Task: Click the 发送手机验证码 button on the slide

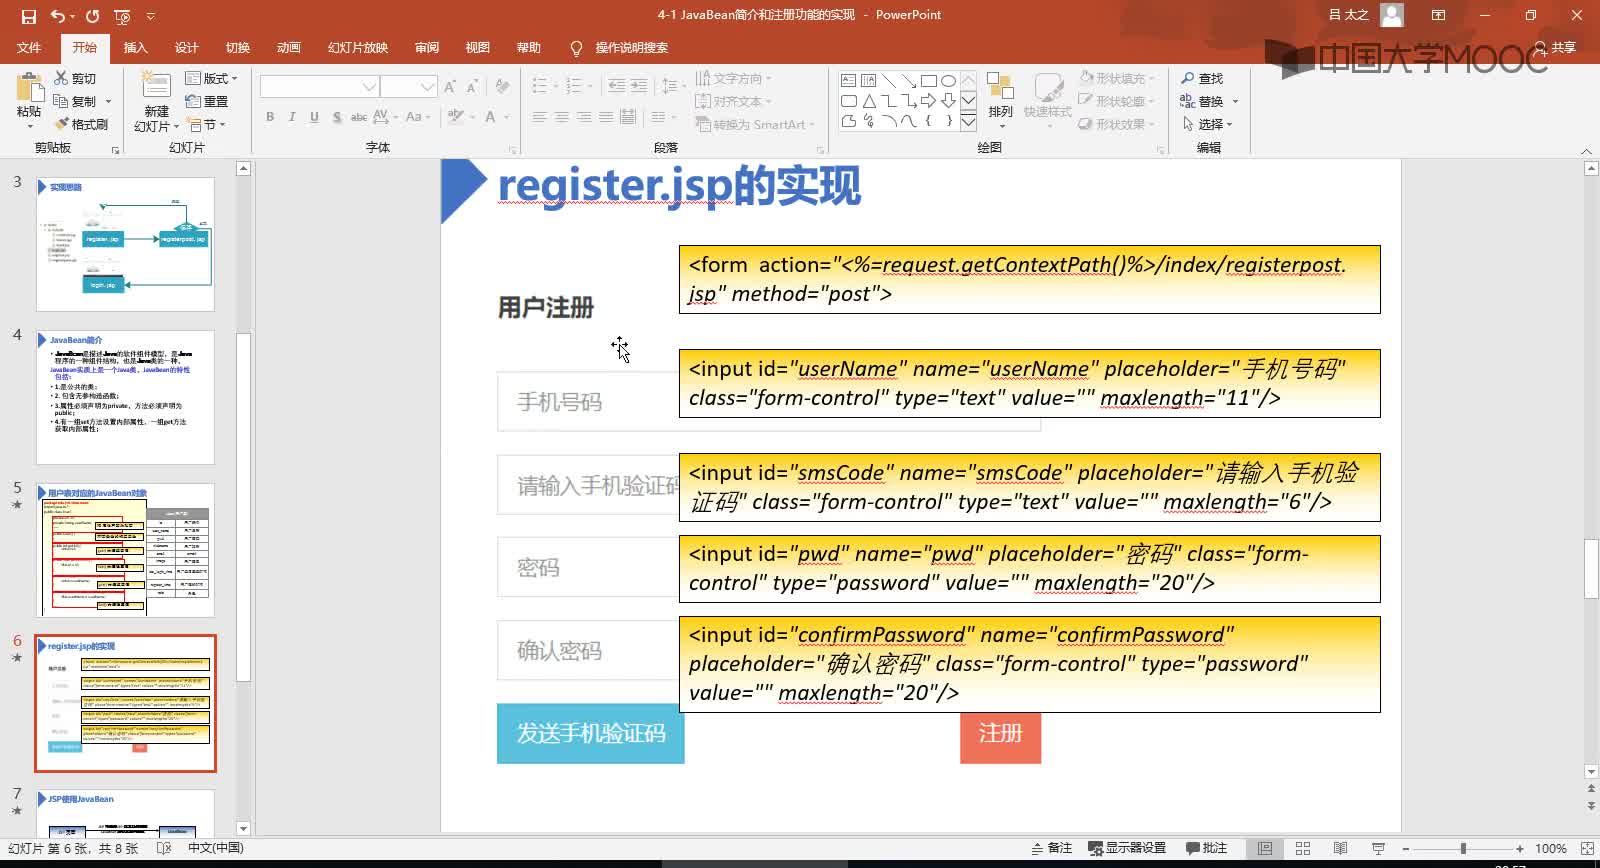Action: coord(590,733)
